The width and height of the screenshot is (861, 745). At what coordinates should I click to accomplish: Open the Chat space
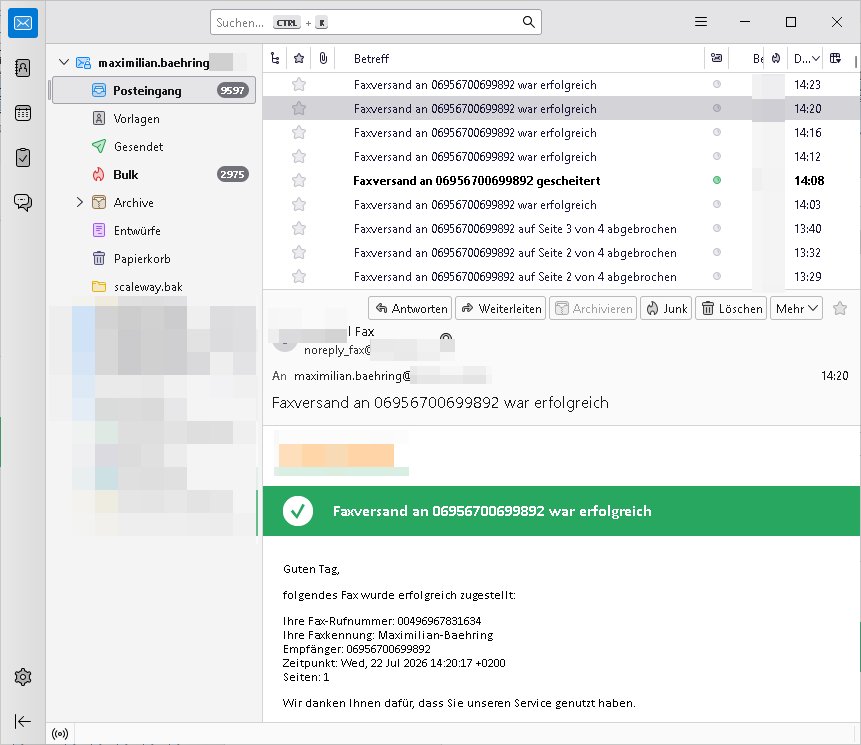23,203
